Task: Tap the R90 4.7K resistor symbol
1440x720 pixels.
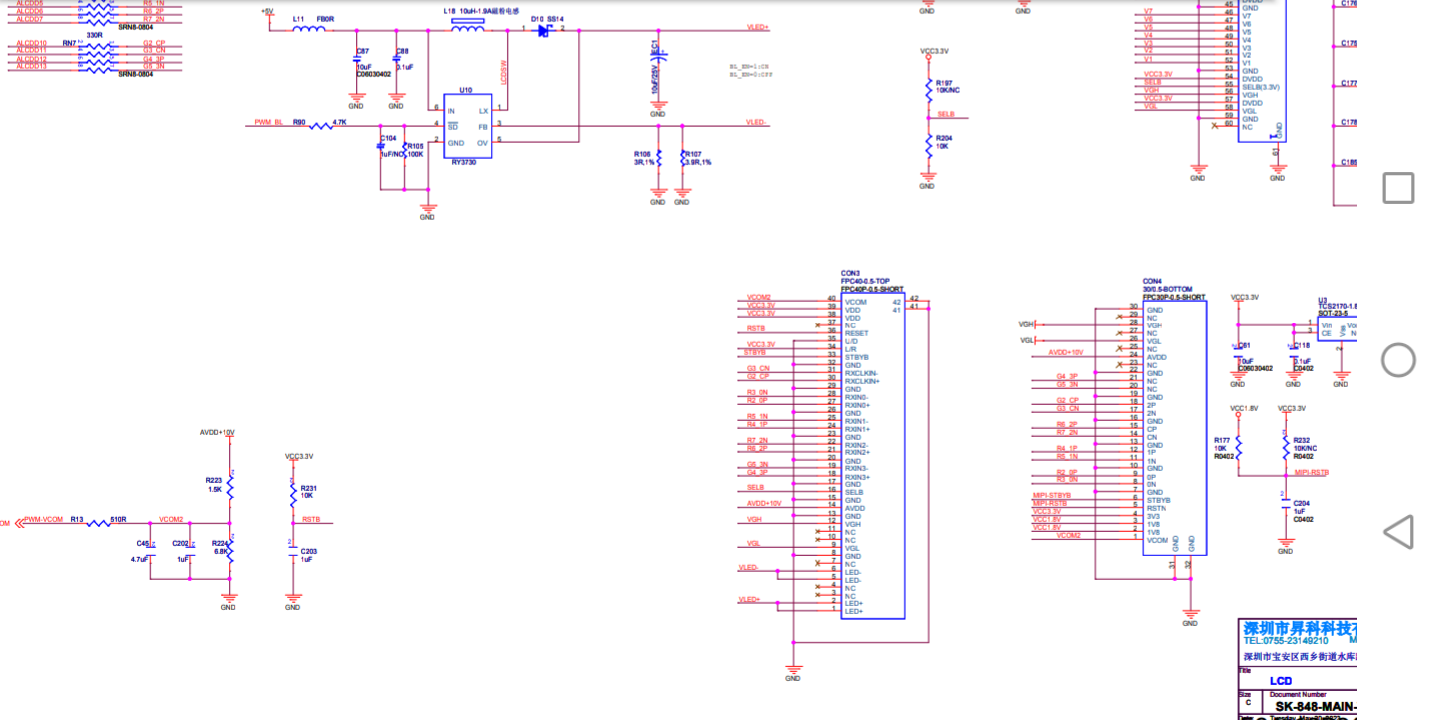Action: 321,126
